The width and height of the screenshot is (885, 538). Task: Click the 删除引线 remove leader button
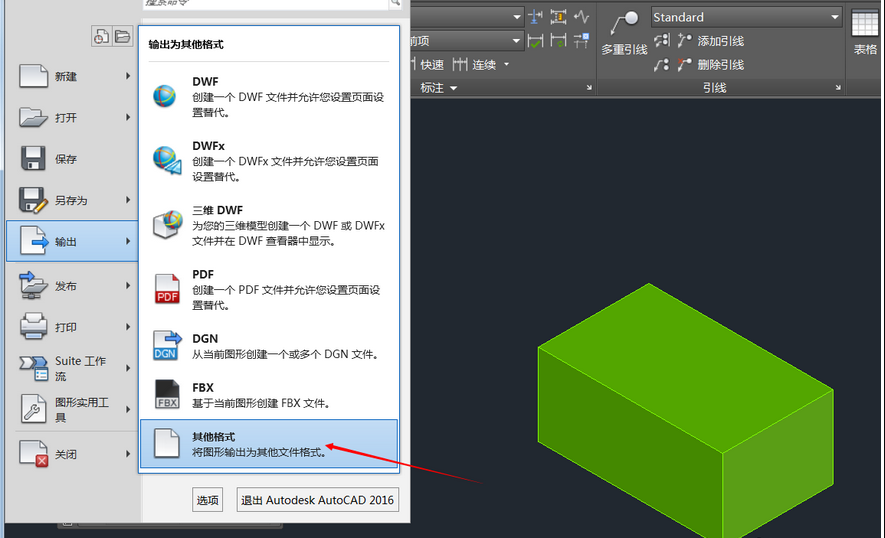(710, 65)
